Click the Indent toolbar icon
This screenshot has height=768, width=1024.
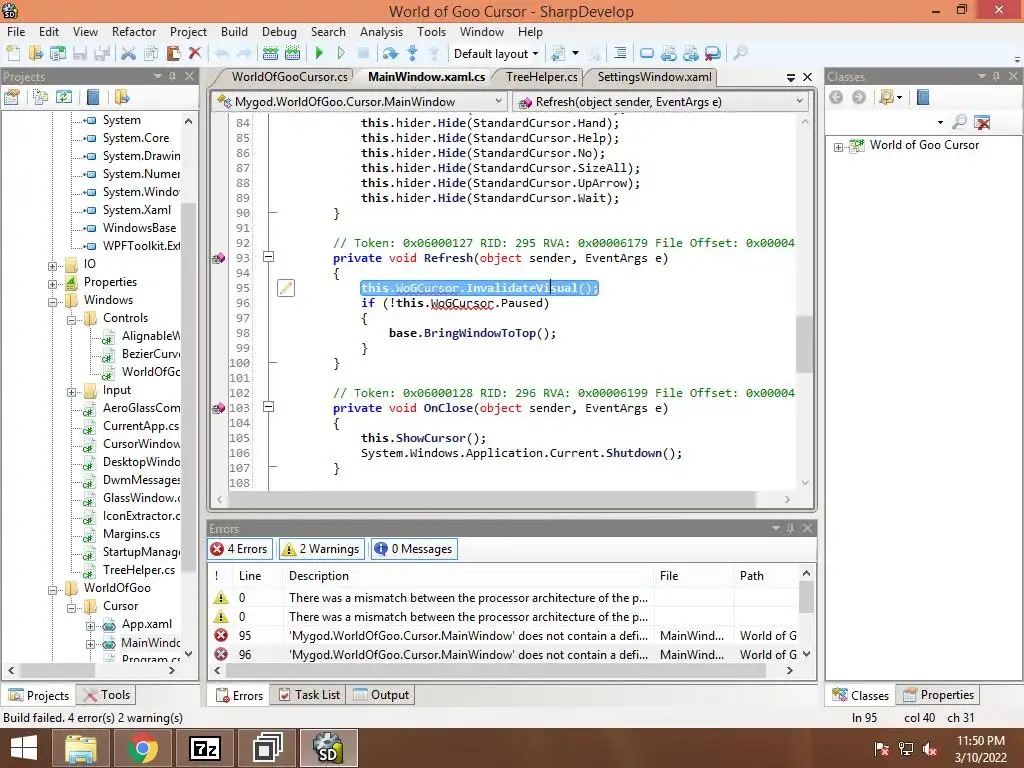click(x=620, y=54)
